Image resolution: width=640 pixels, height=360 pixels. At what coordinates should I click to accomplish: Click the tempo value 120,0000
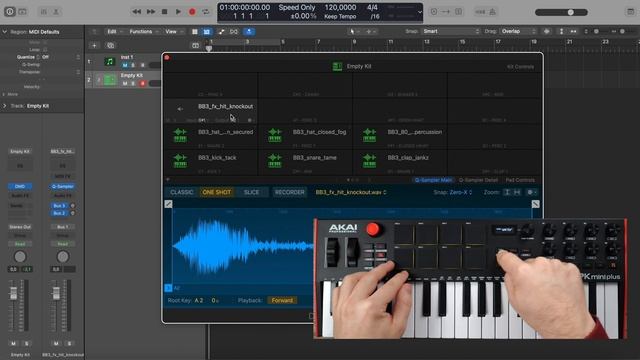click(340, 7)
